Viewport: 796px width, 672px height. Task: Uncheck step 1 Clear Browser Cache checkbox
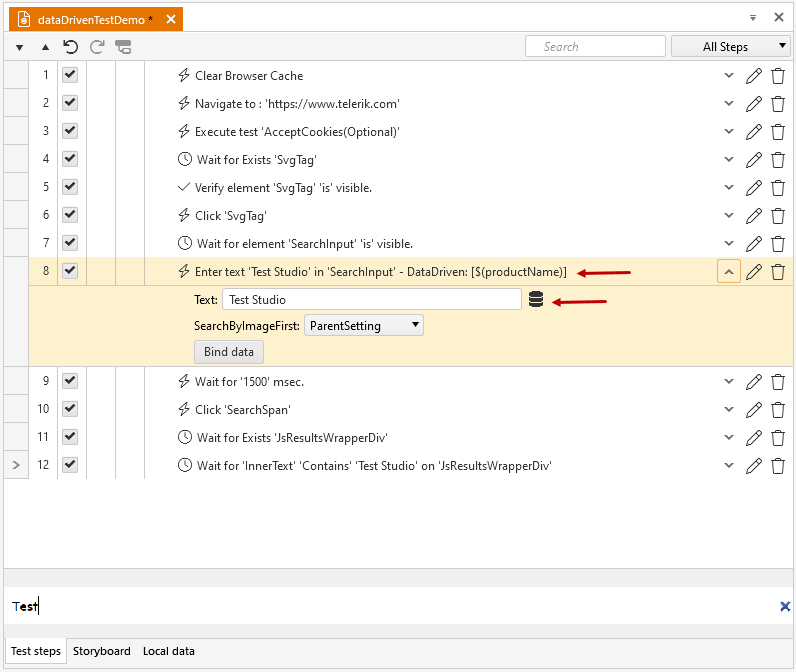tap(70, 75)
